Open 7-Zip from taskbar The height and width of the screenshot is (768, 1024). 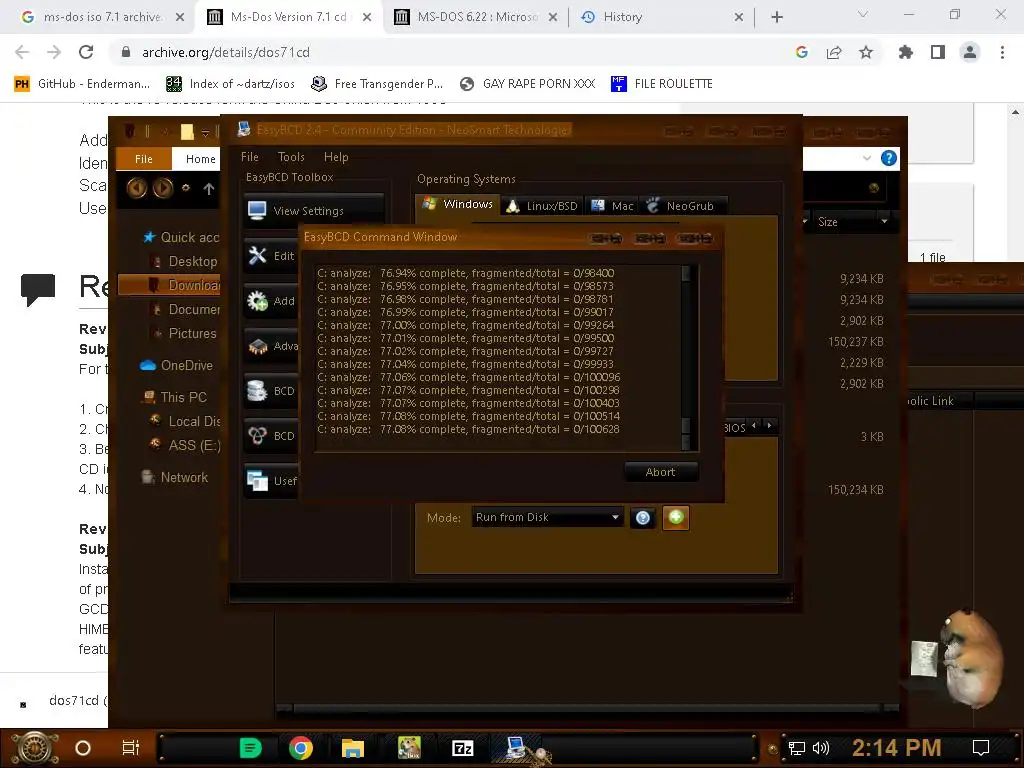pos(462,748)
